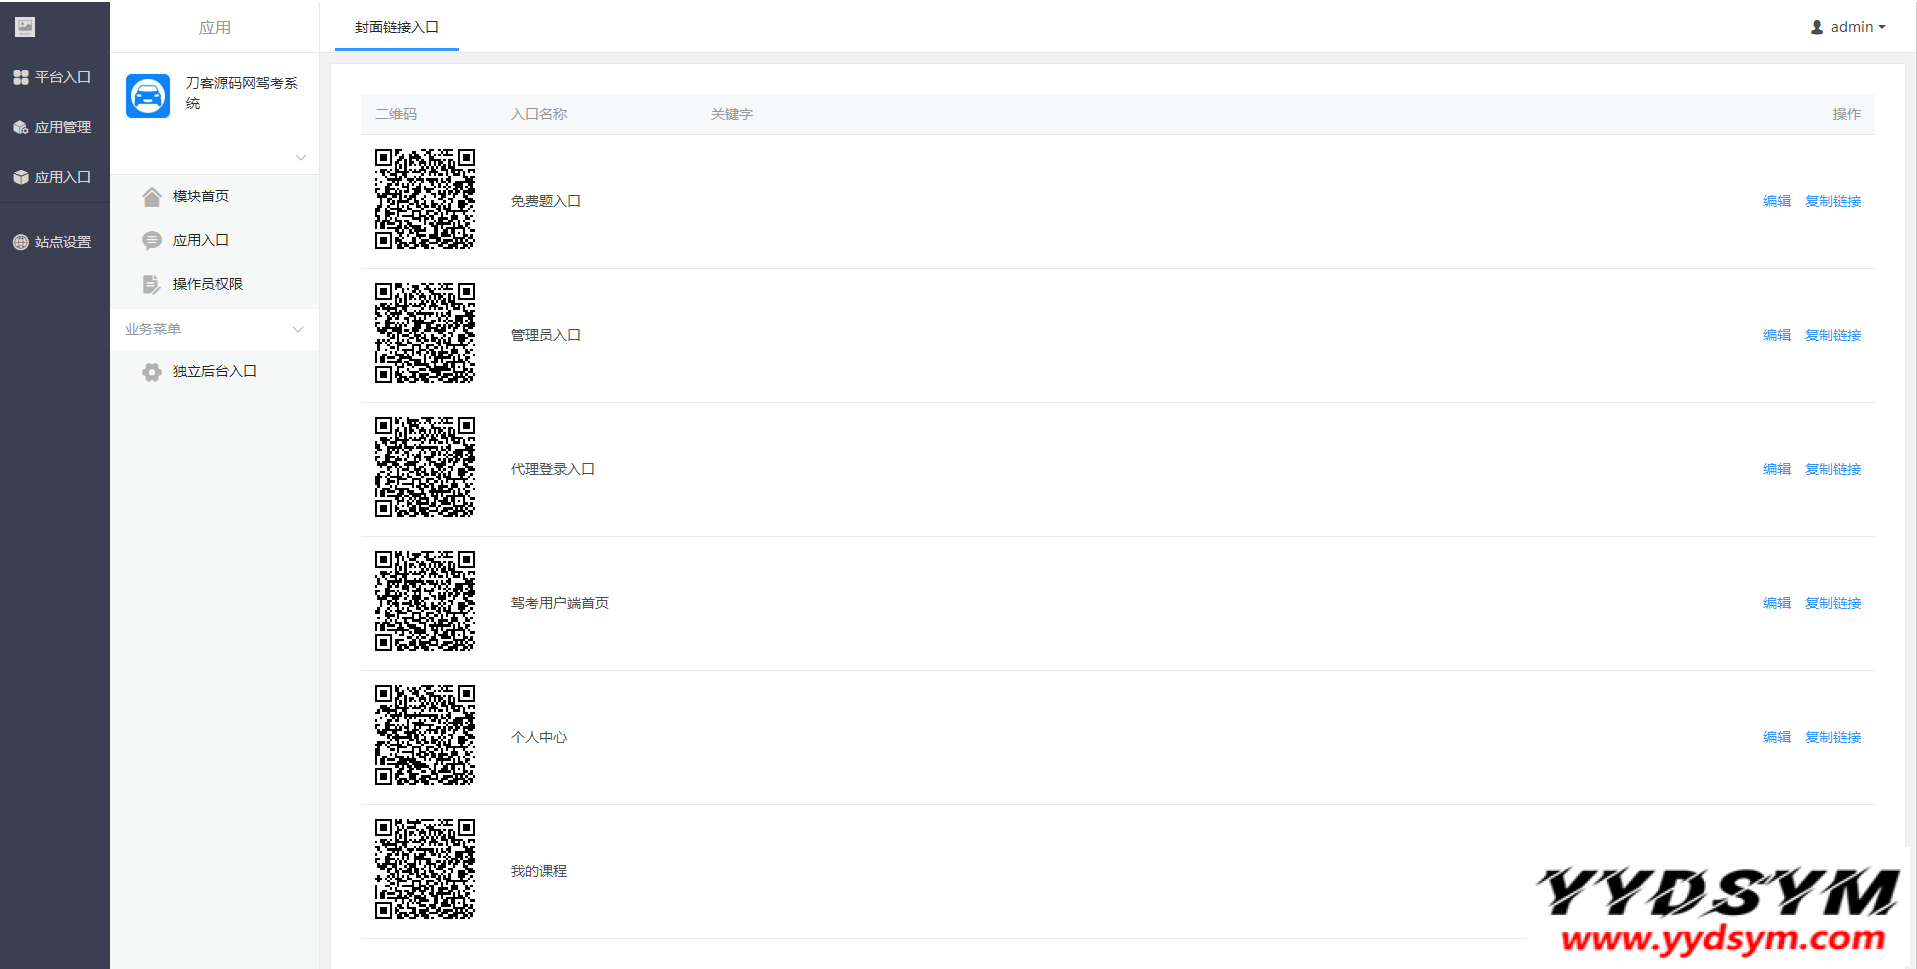Copy link for 管理员入口
The image size is (1917, 969).
(1833, 335)
